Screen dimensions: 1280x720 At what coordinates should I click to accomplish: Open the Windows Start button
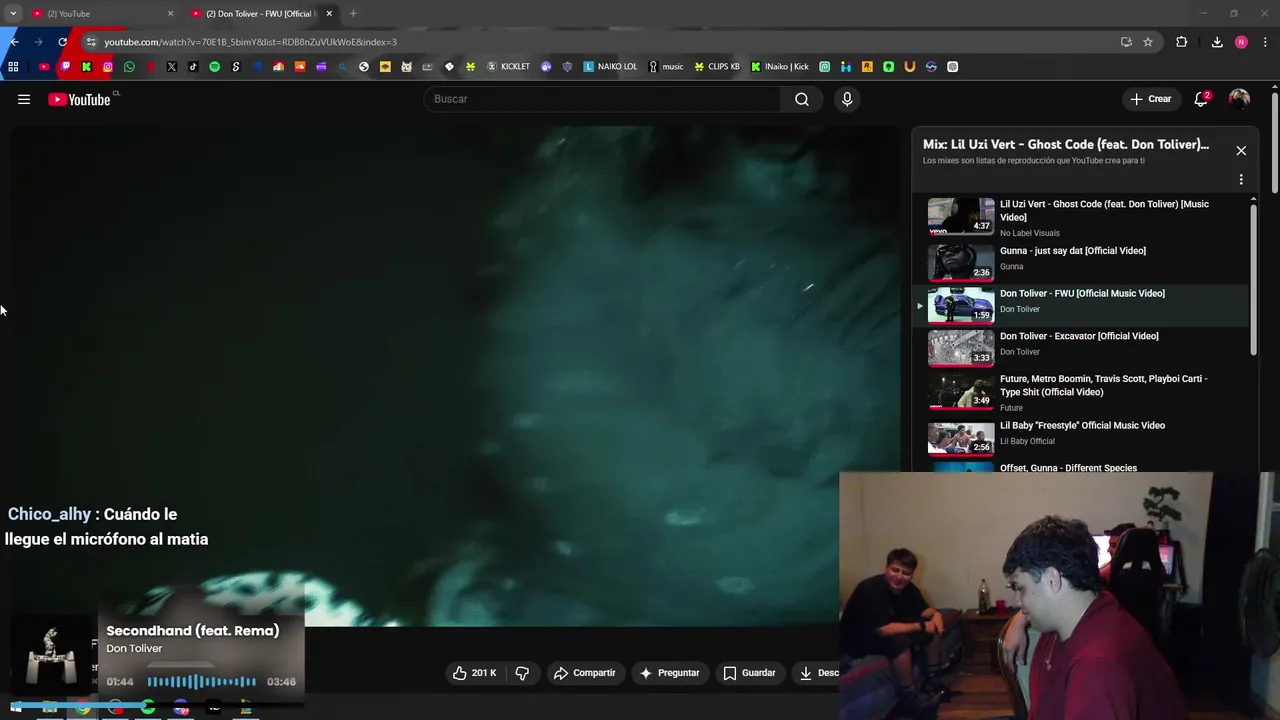point(16,708)
